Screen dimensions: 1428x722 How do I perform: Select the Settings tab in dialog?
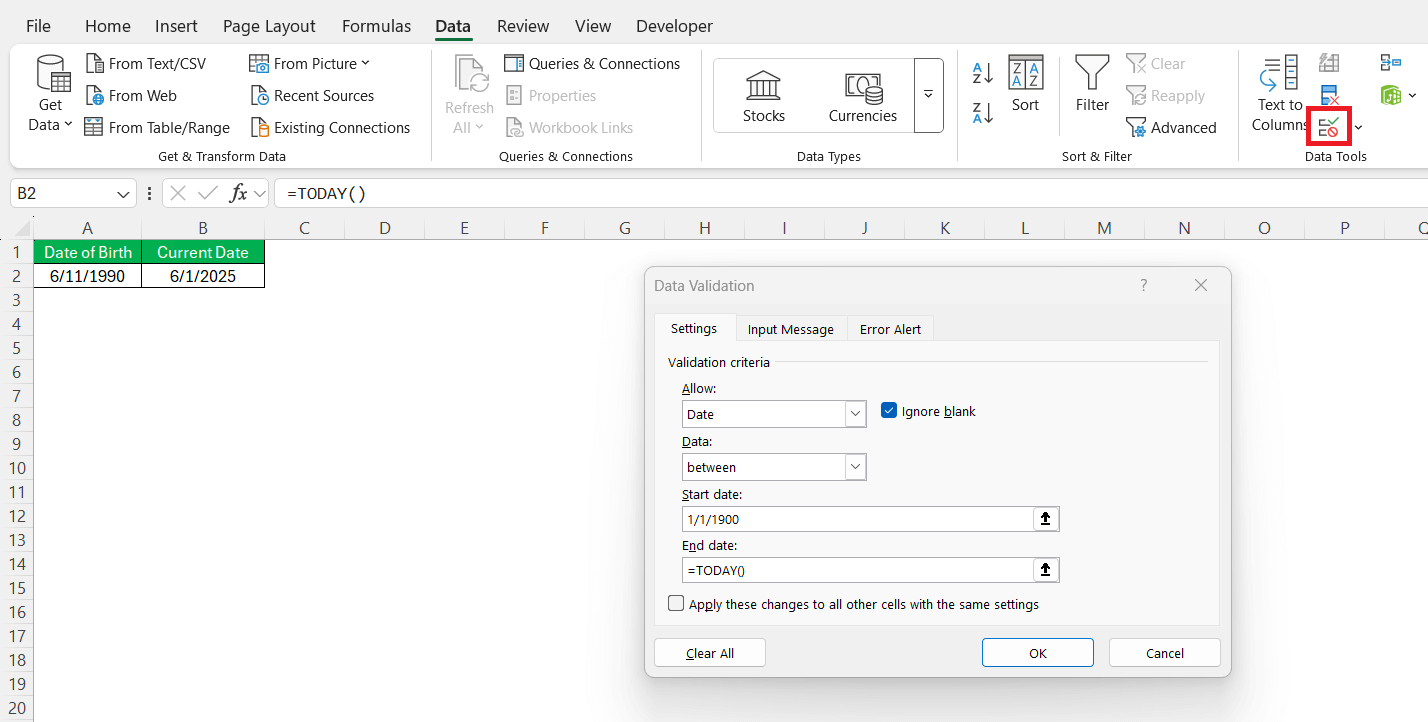click(694, 328)
